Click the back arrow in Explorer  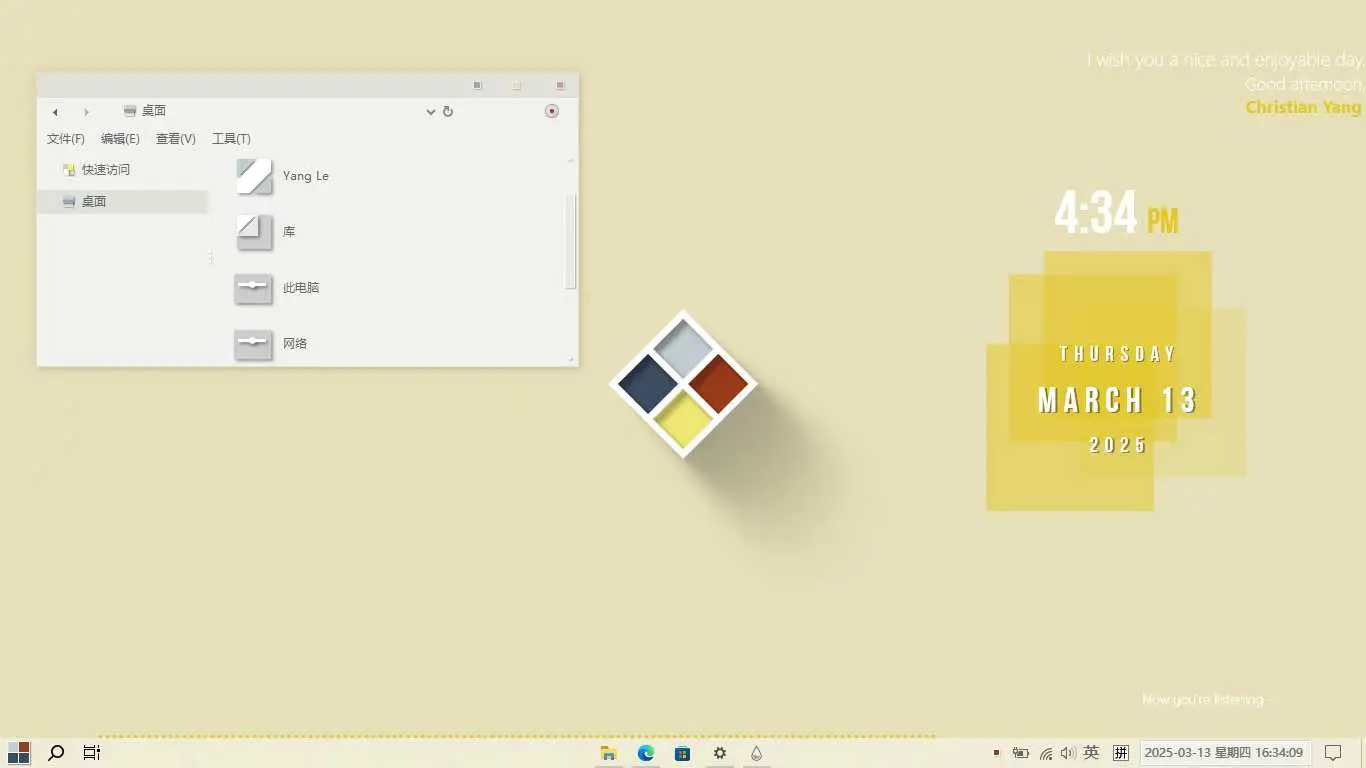tap(55, 112)
